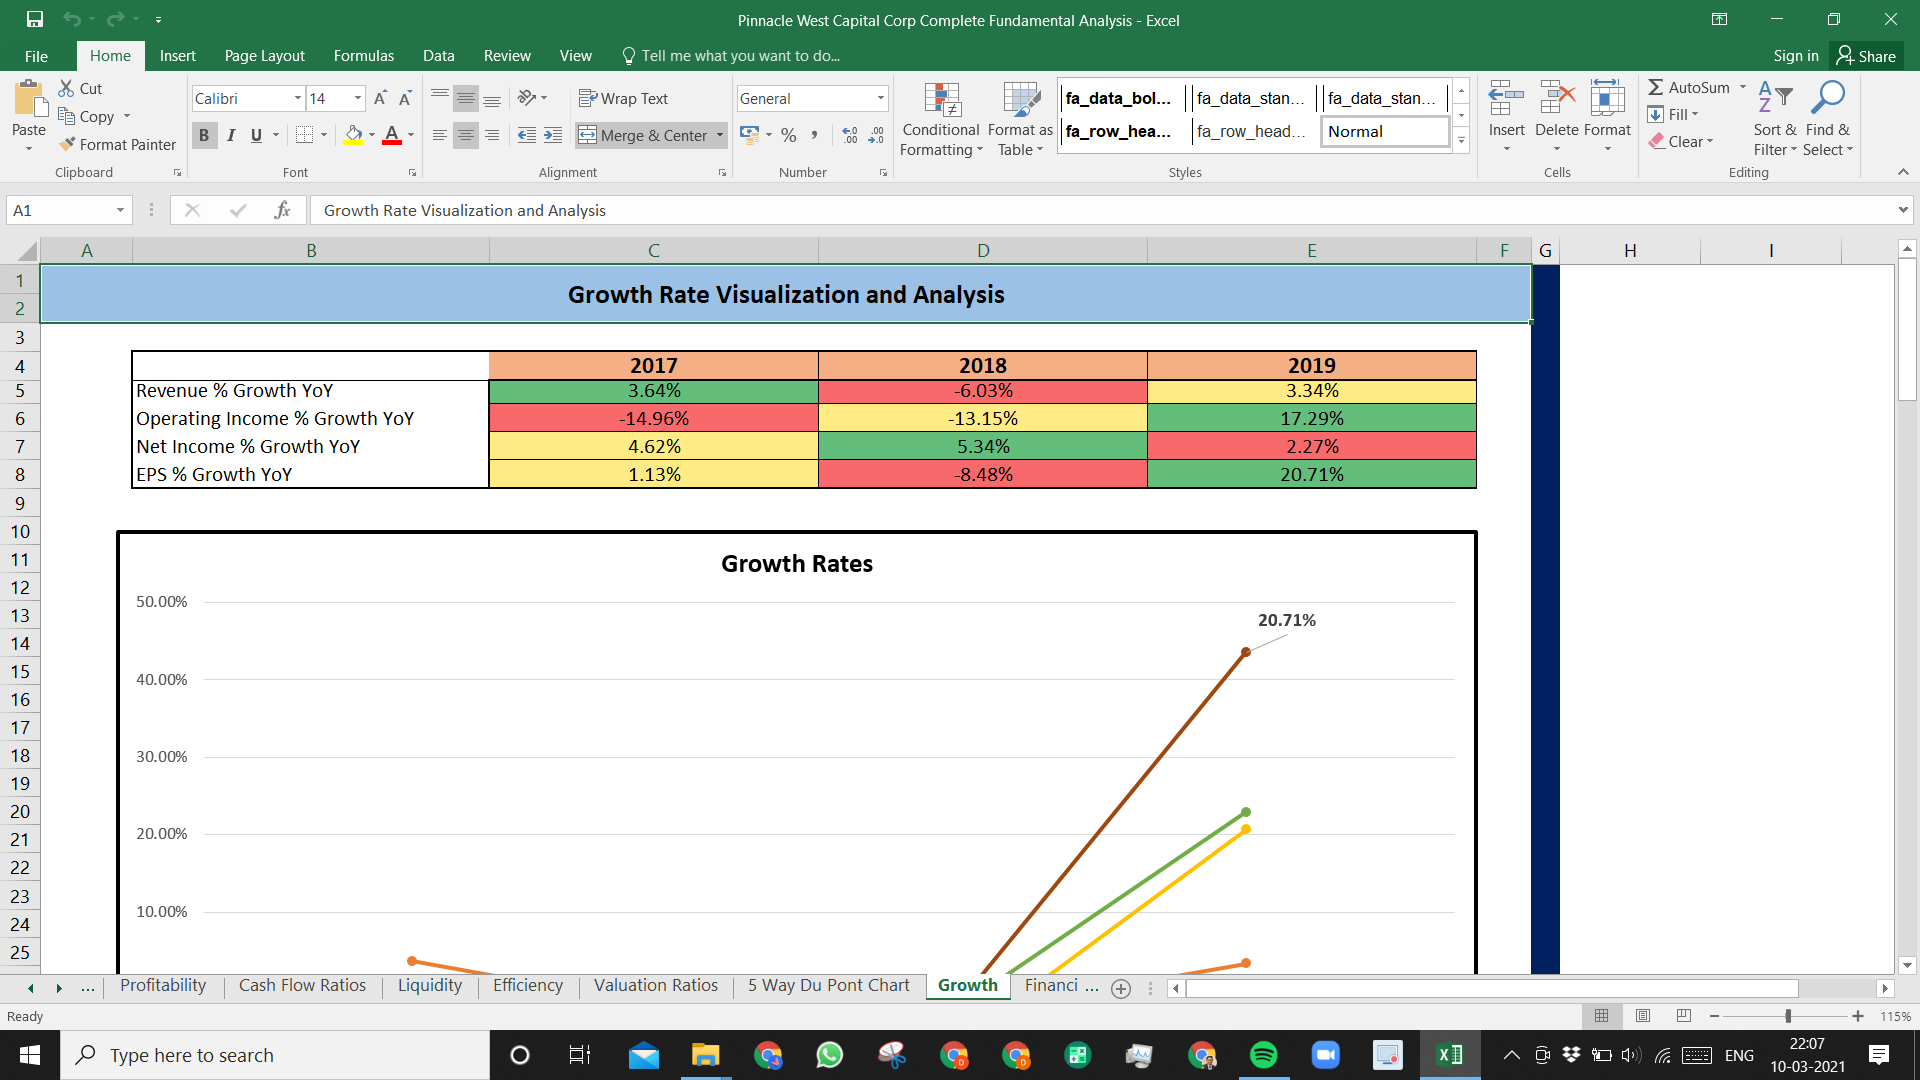
Task: Click the Cut scissors icon
Action: [67, 88]
